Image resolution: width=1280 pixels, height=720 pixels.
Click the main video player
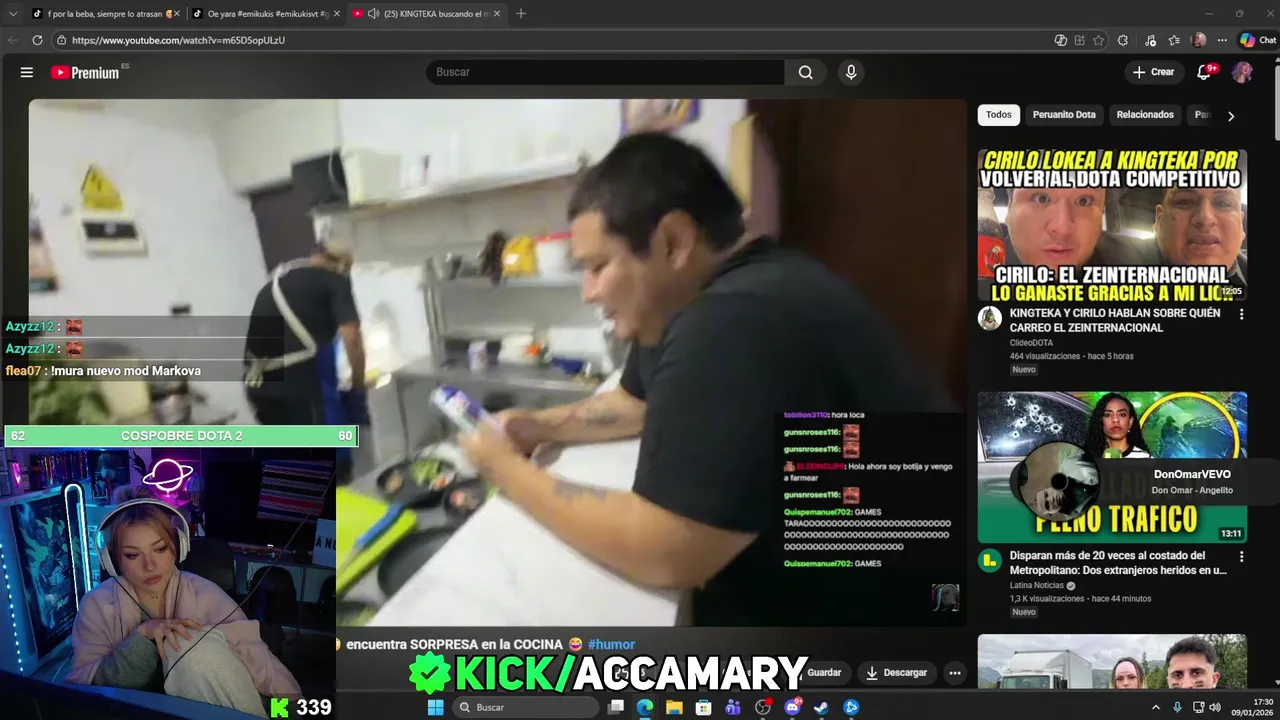[x=497, y=362]
